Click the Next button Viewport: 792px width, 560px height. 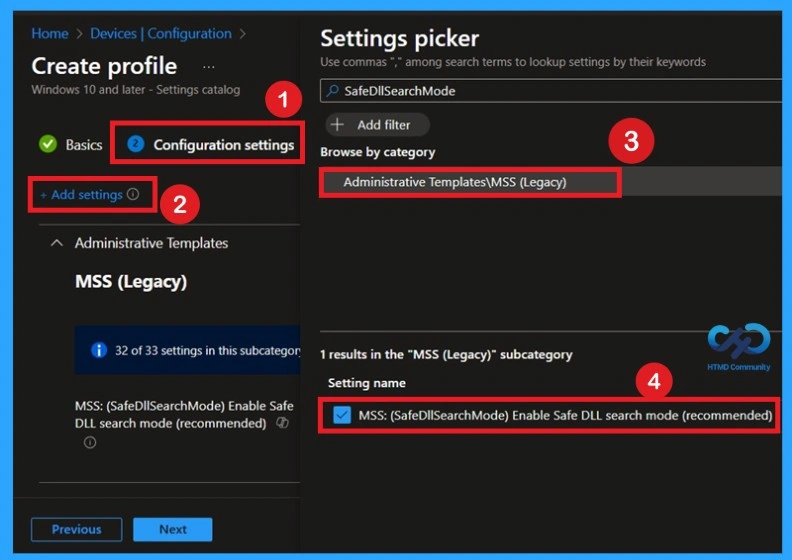[x=173, y=529]
